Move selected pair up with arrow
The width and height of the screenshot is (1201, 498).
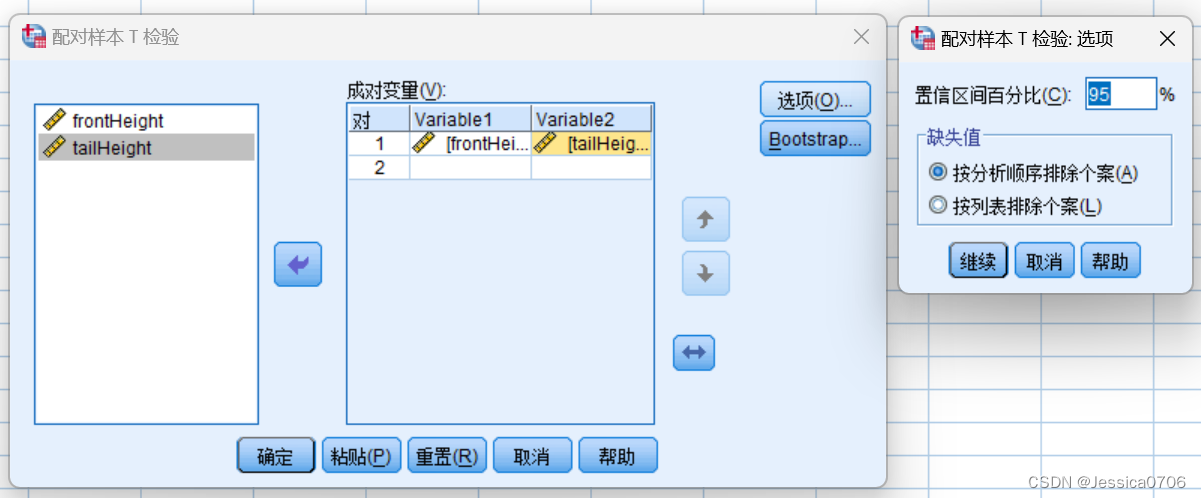click(706, 220)
